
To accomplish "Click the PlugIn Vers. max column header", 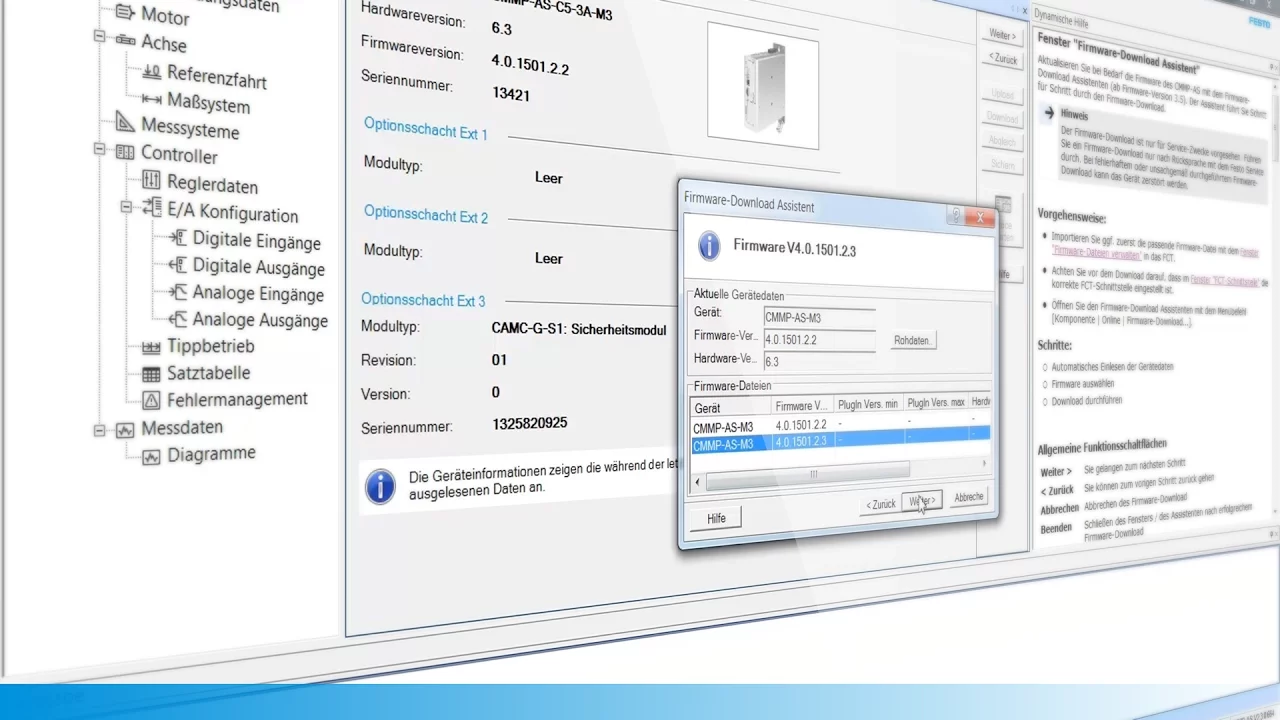I will click(935, 402).
